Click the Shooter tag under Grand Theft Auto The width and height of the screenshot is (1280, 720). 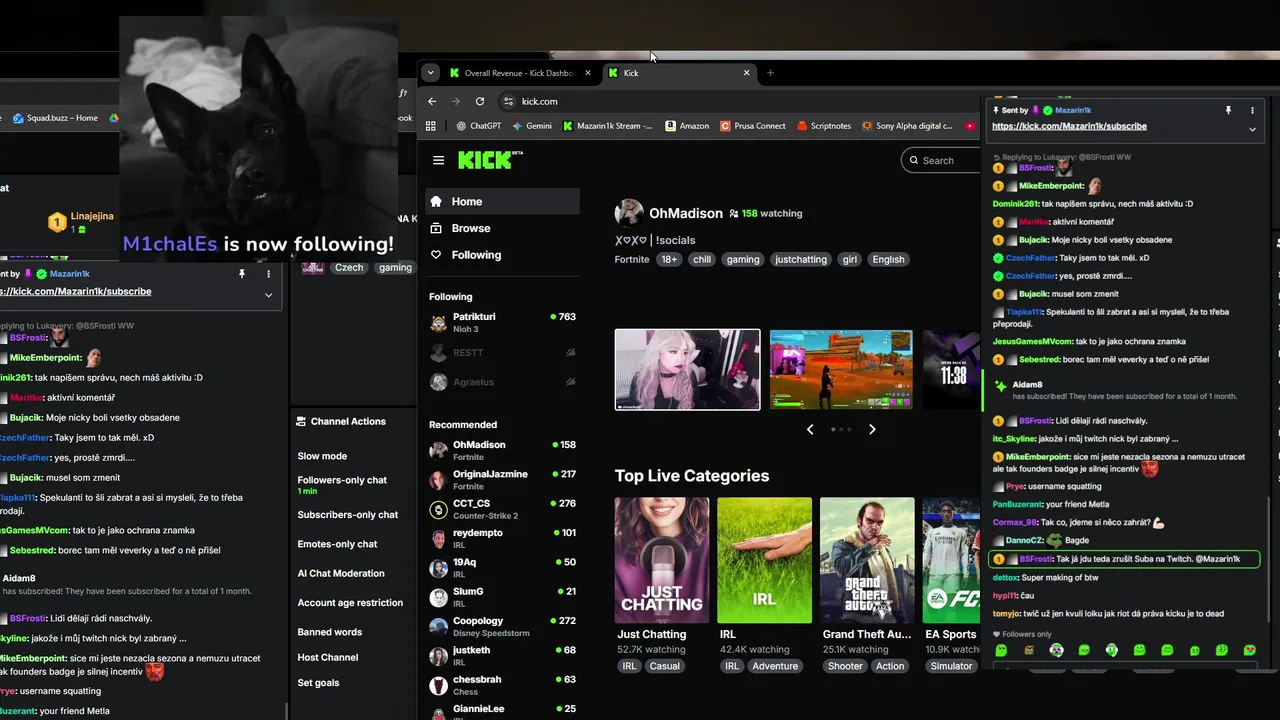pyautogui.click(x=845, y=666)
